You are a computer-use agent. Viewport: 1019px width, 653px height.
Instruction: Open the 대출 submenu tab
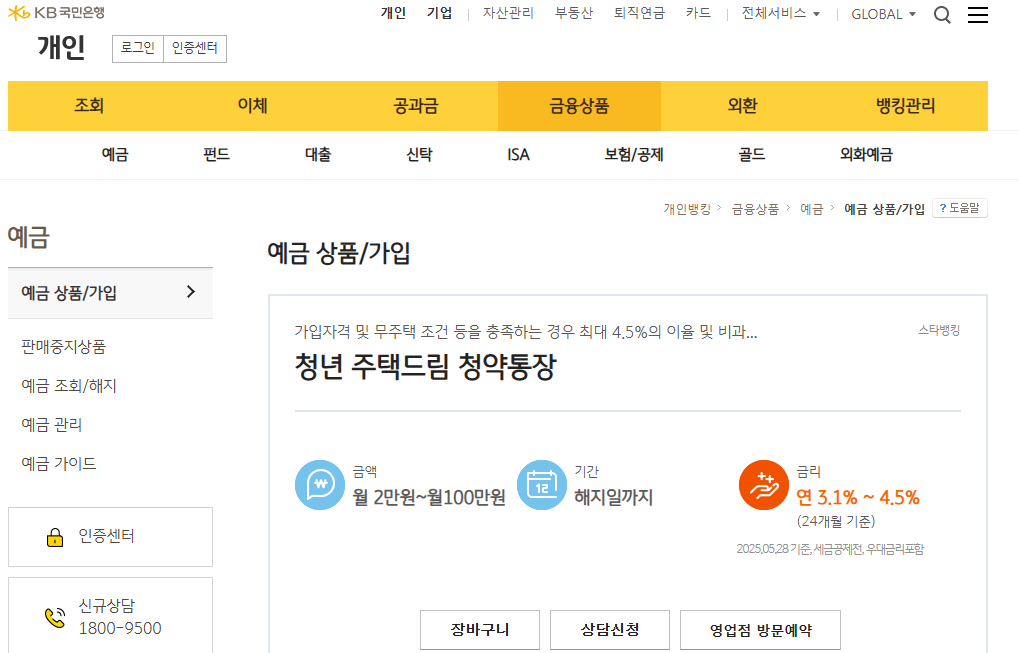point(318,155)
